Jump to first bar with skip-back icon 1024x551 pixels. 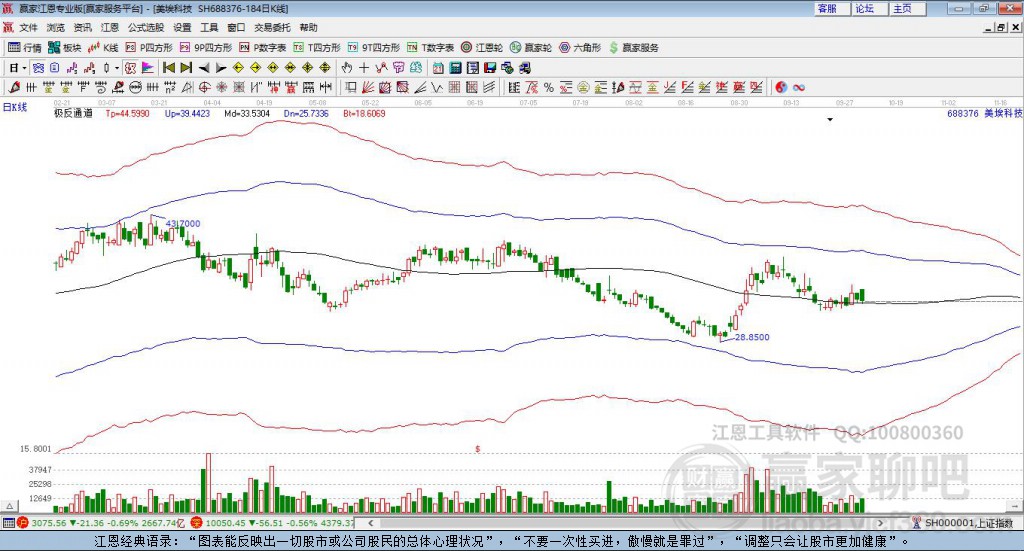point(169,68)
